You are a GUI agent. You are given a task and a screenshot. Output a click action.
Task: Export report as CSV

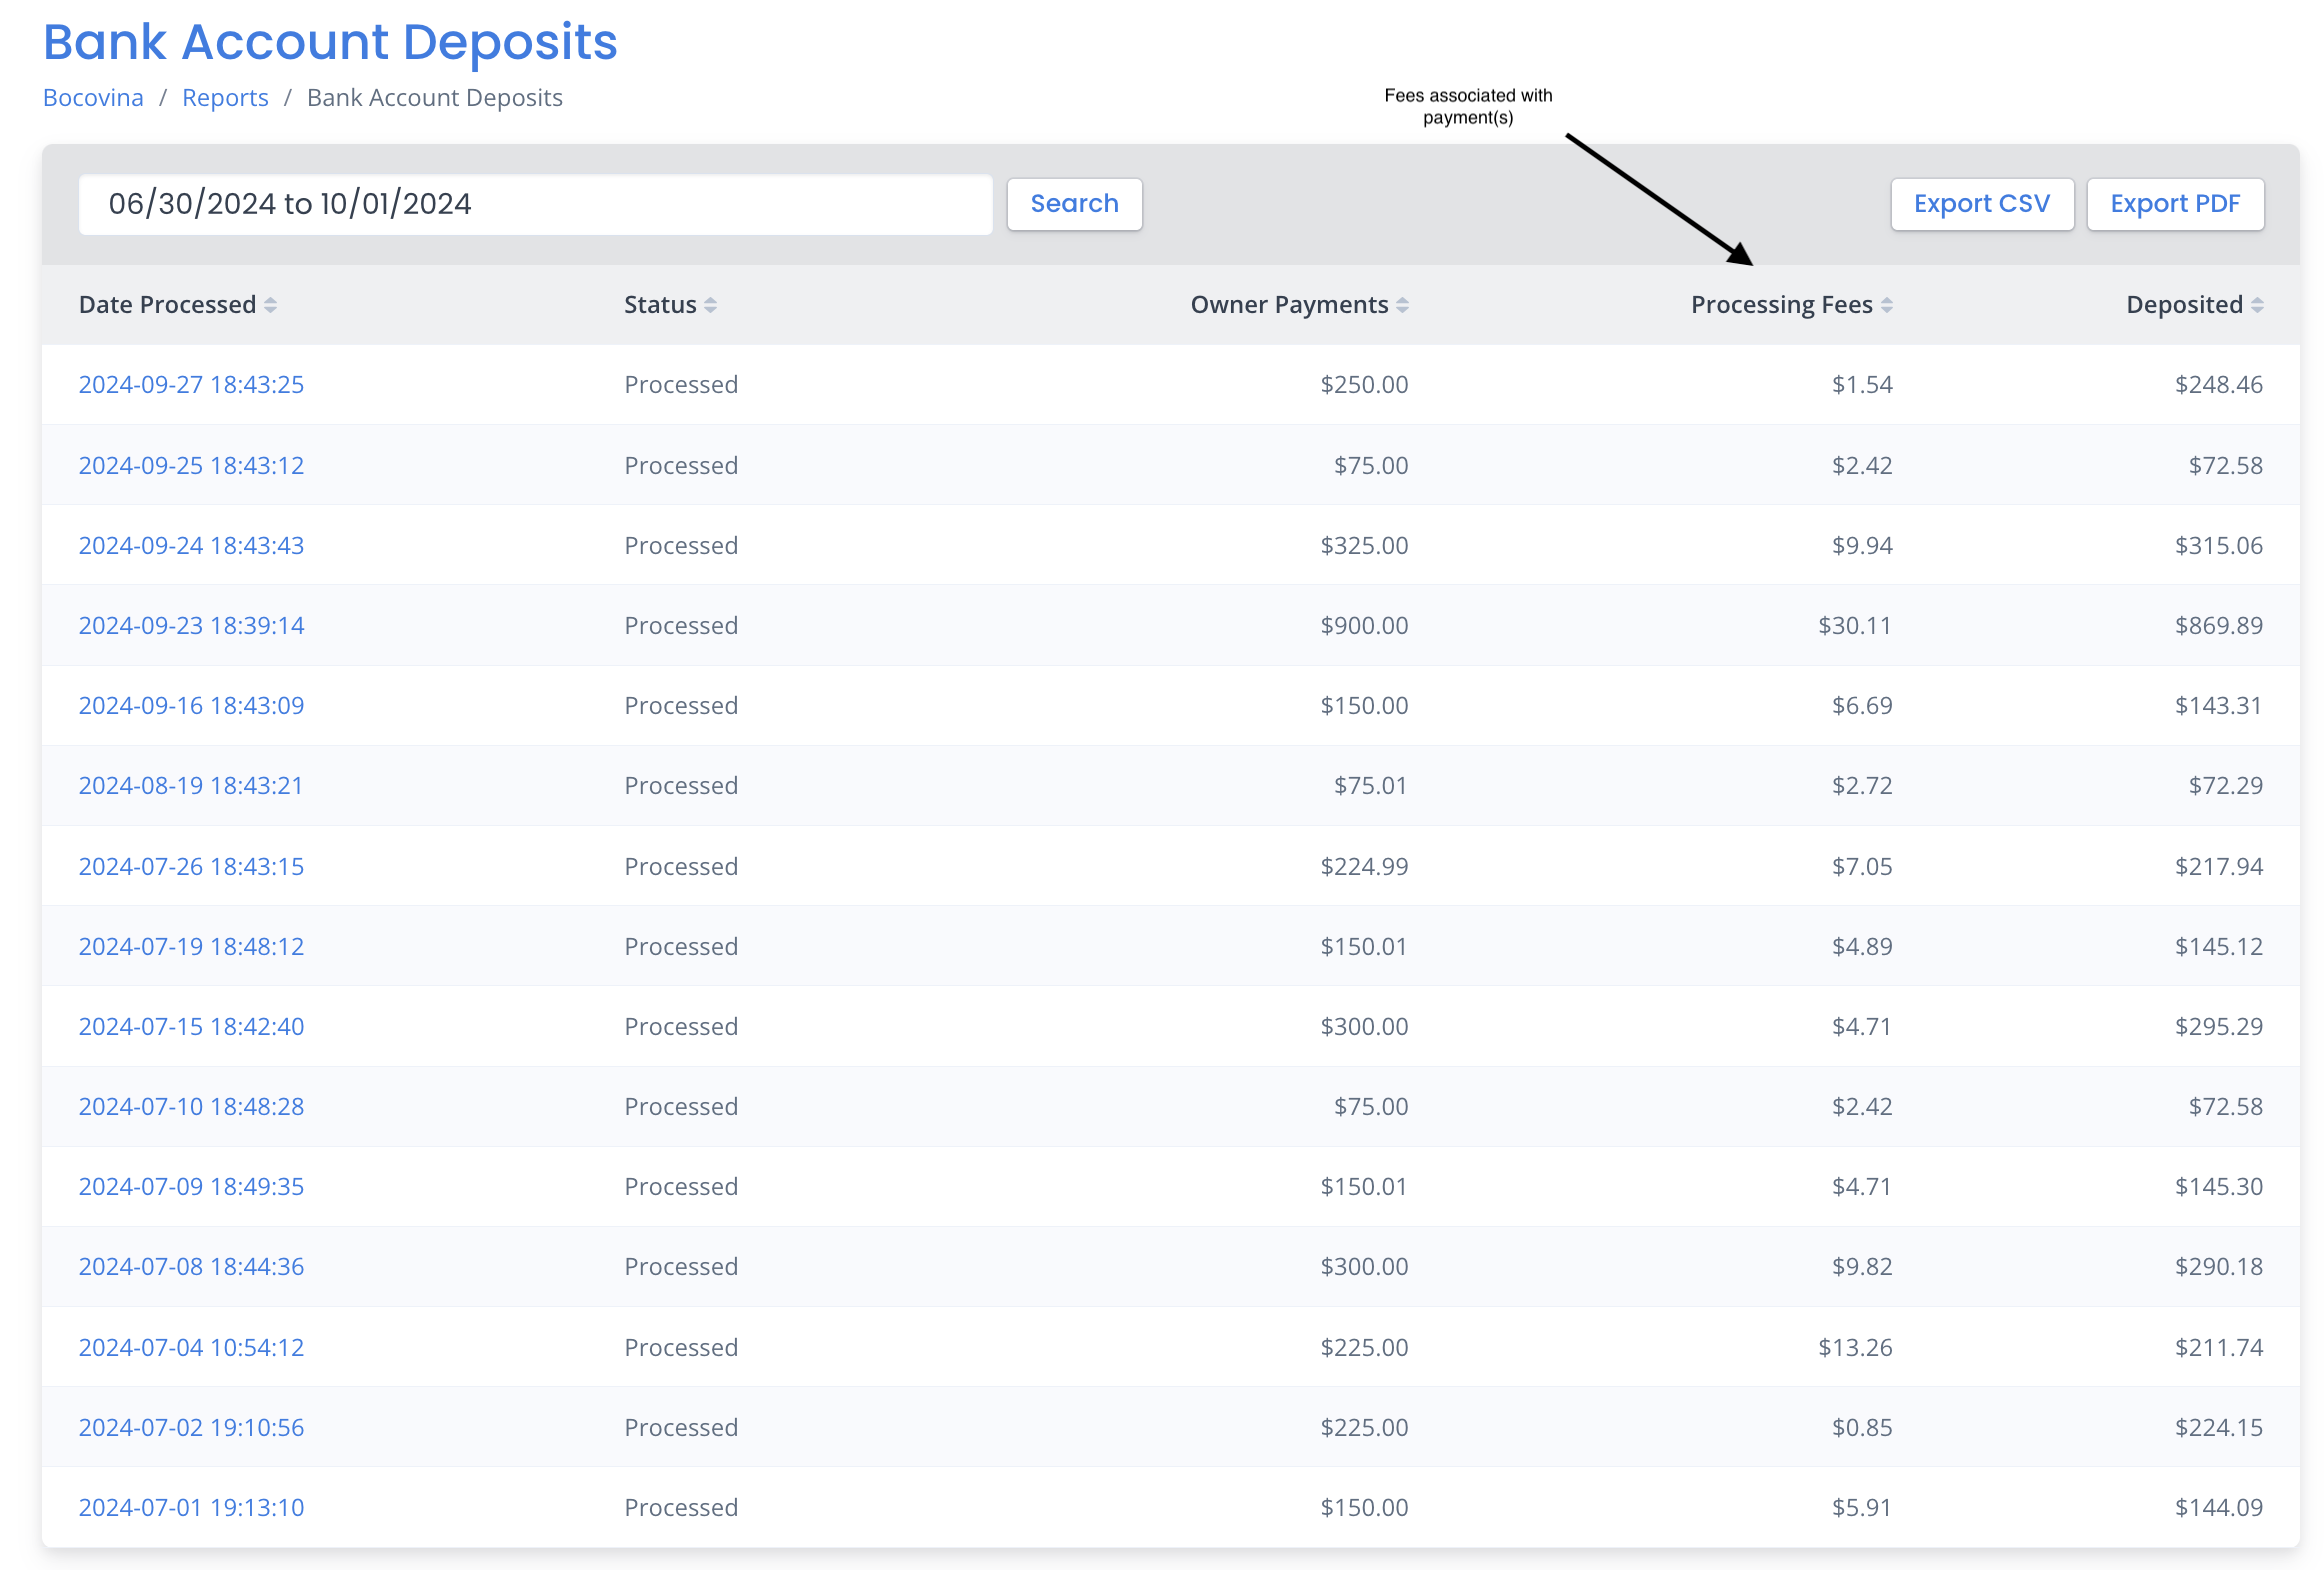(1982, 204)
